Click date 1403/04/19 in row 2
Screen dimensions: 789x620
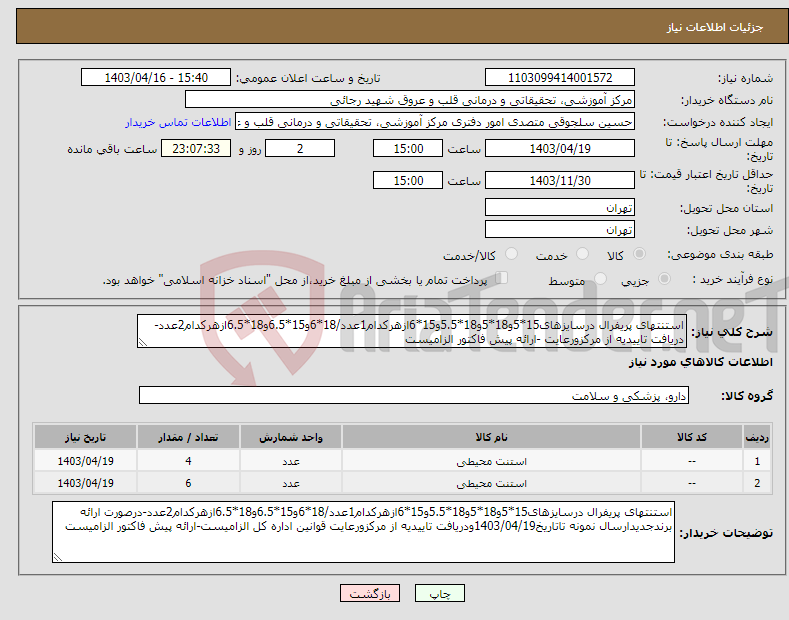point(86,483)
